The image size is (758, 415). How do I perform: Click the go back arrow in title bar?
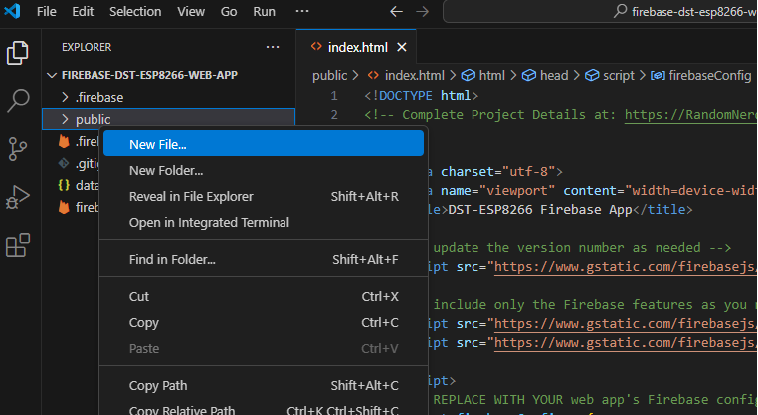point(396,12)
